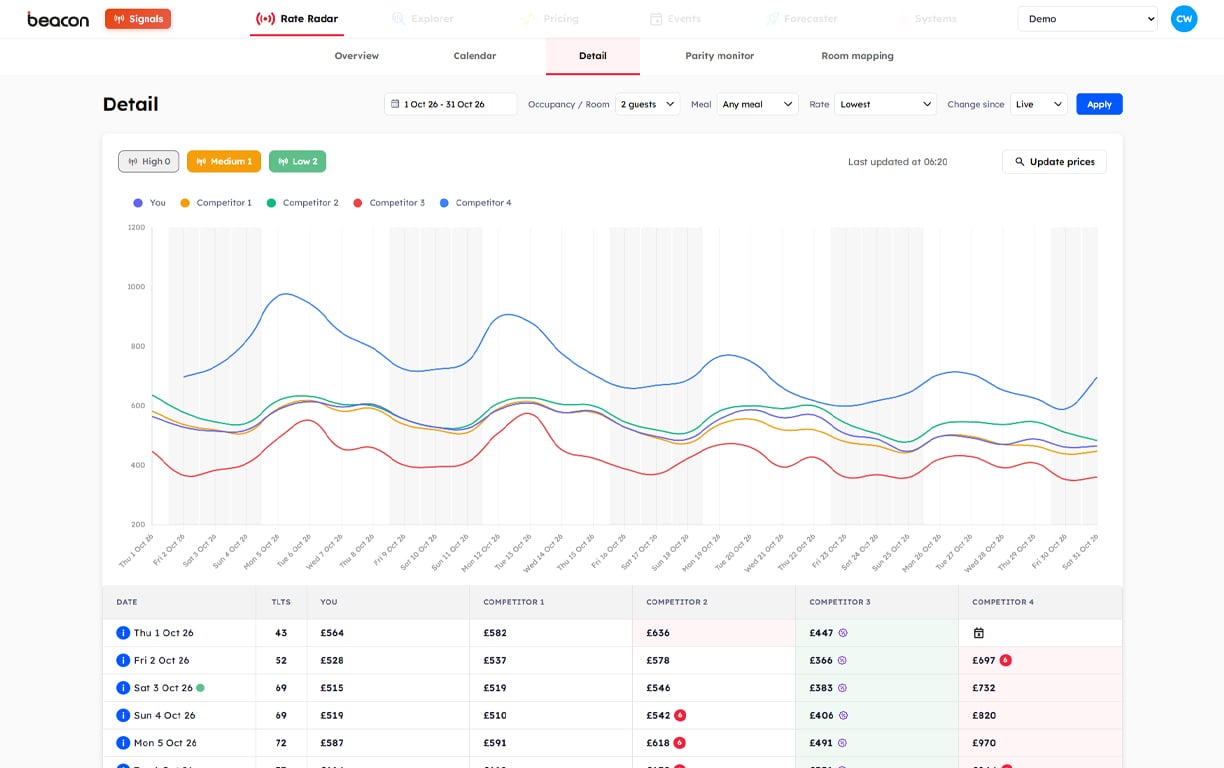The image size is (1224, 768).
Task: Click the info icon for Thu 1 Oct 26
Action: click(123, 633)
